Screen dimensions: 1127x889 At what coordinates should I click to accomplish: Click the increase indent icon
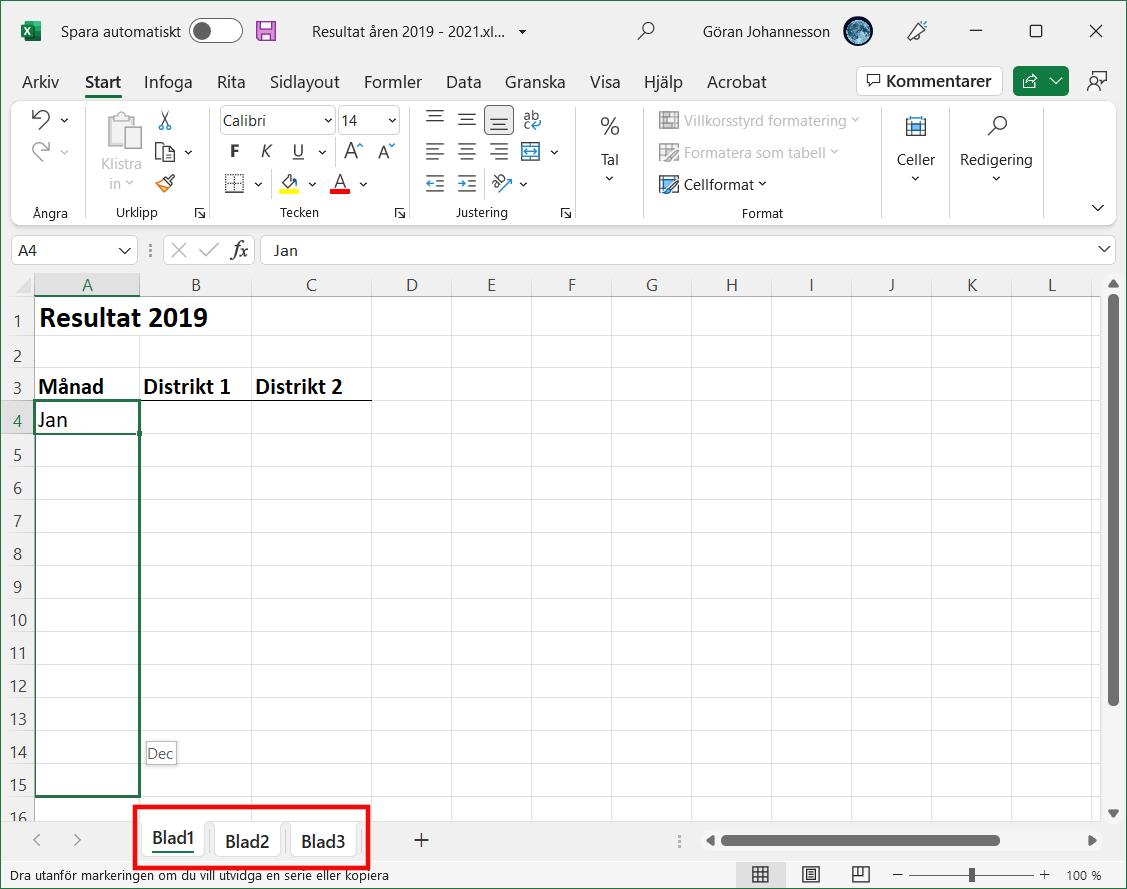click(x=467, y=183)
